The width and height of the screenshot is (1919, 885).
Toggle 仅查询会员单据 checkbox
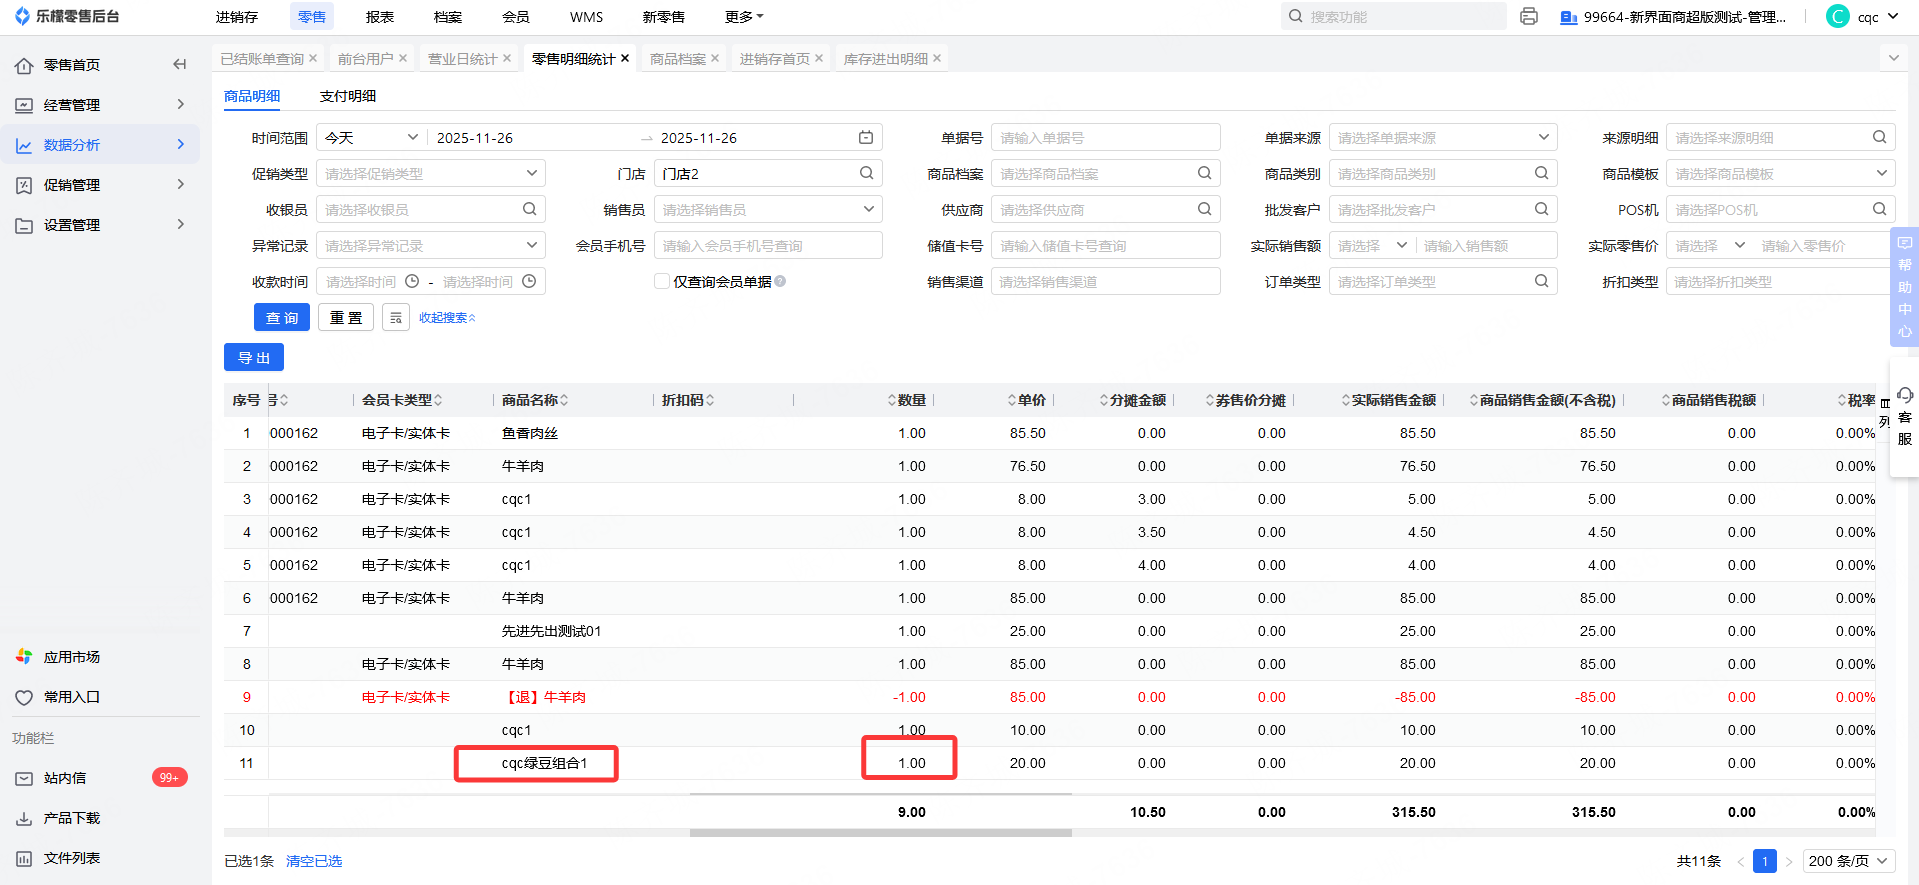tap(662, 281)
